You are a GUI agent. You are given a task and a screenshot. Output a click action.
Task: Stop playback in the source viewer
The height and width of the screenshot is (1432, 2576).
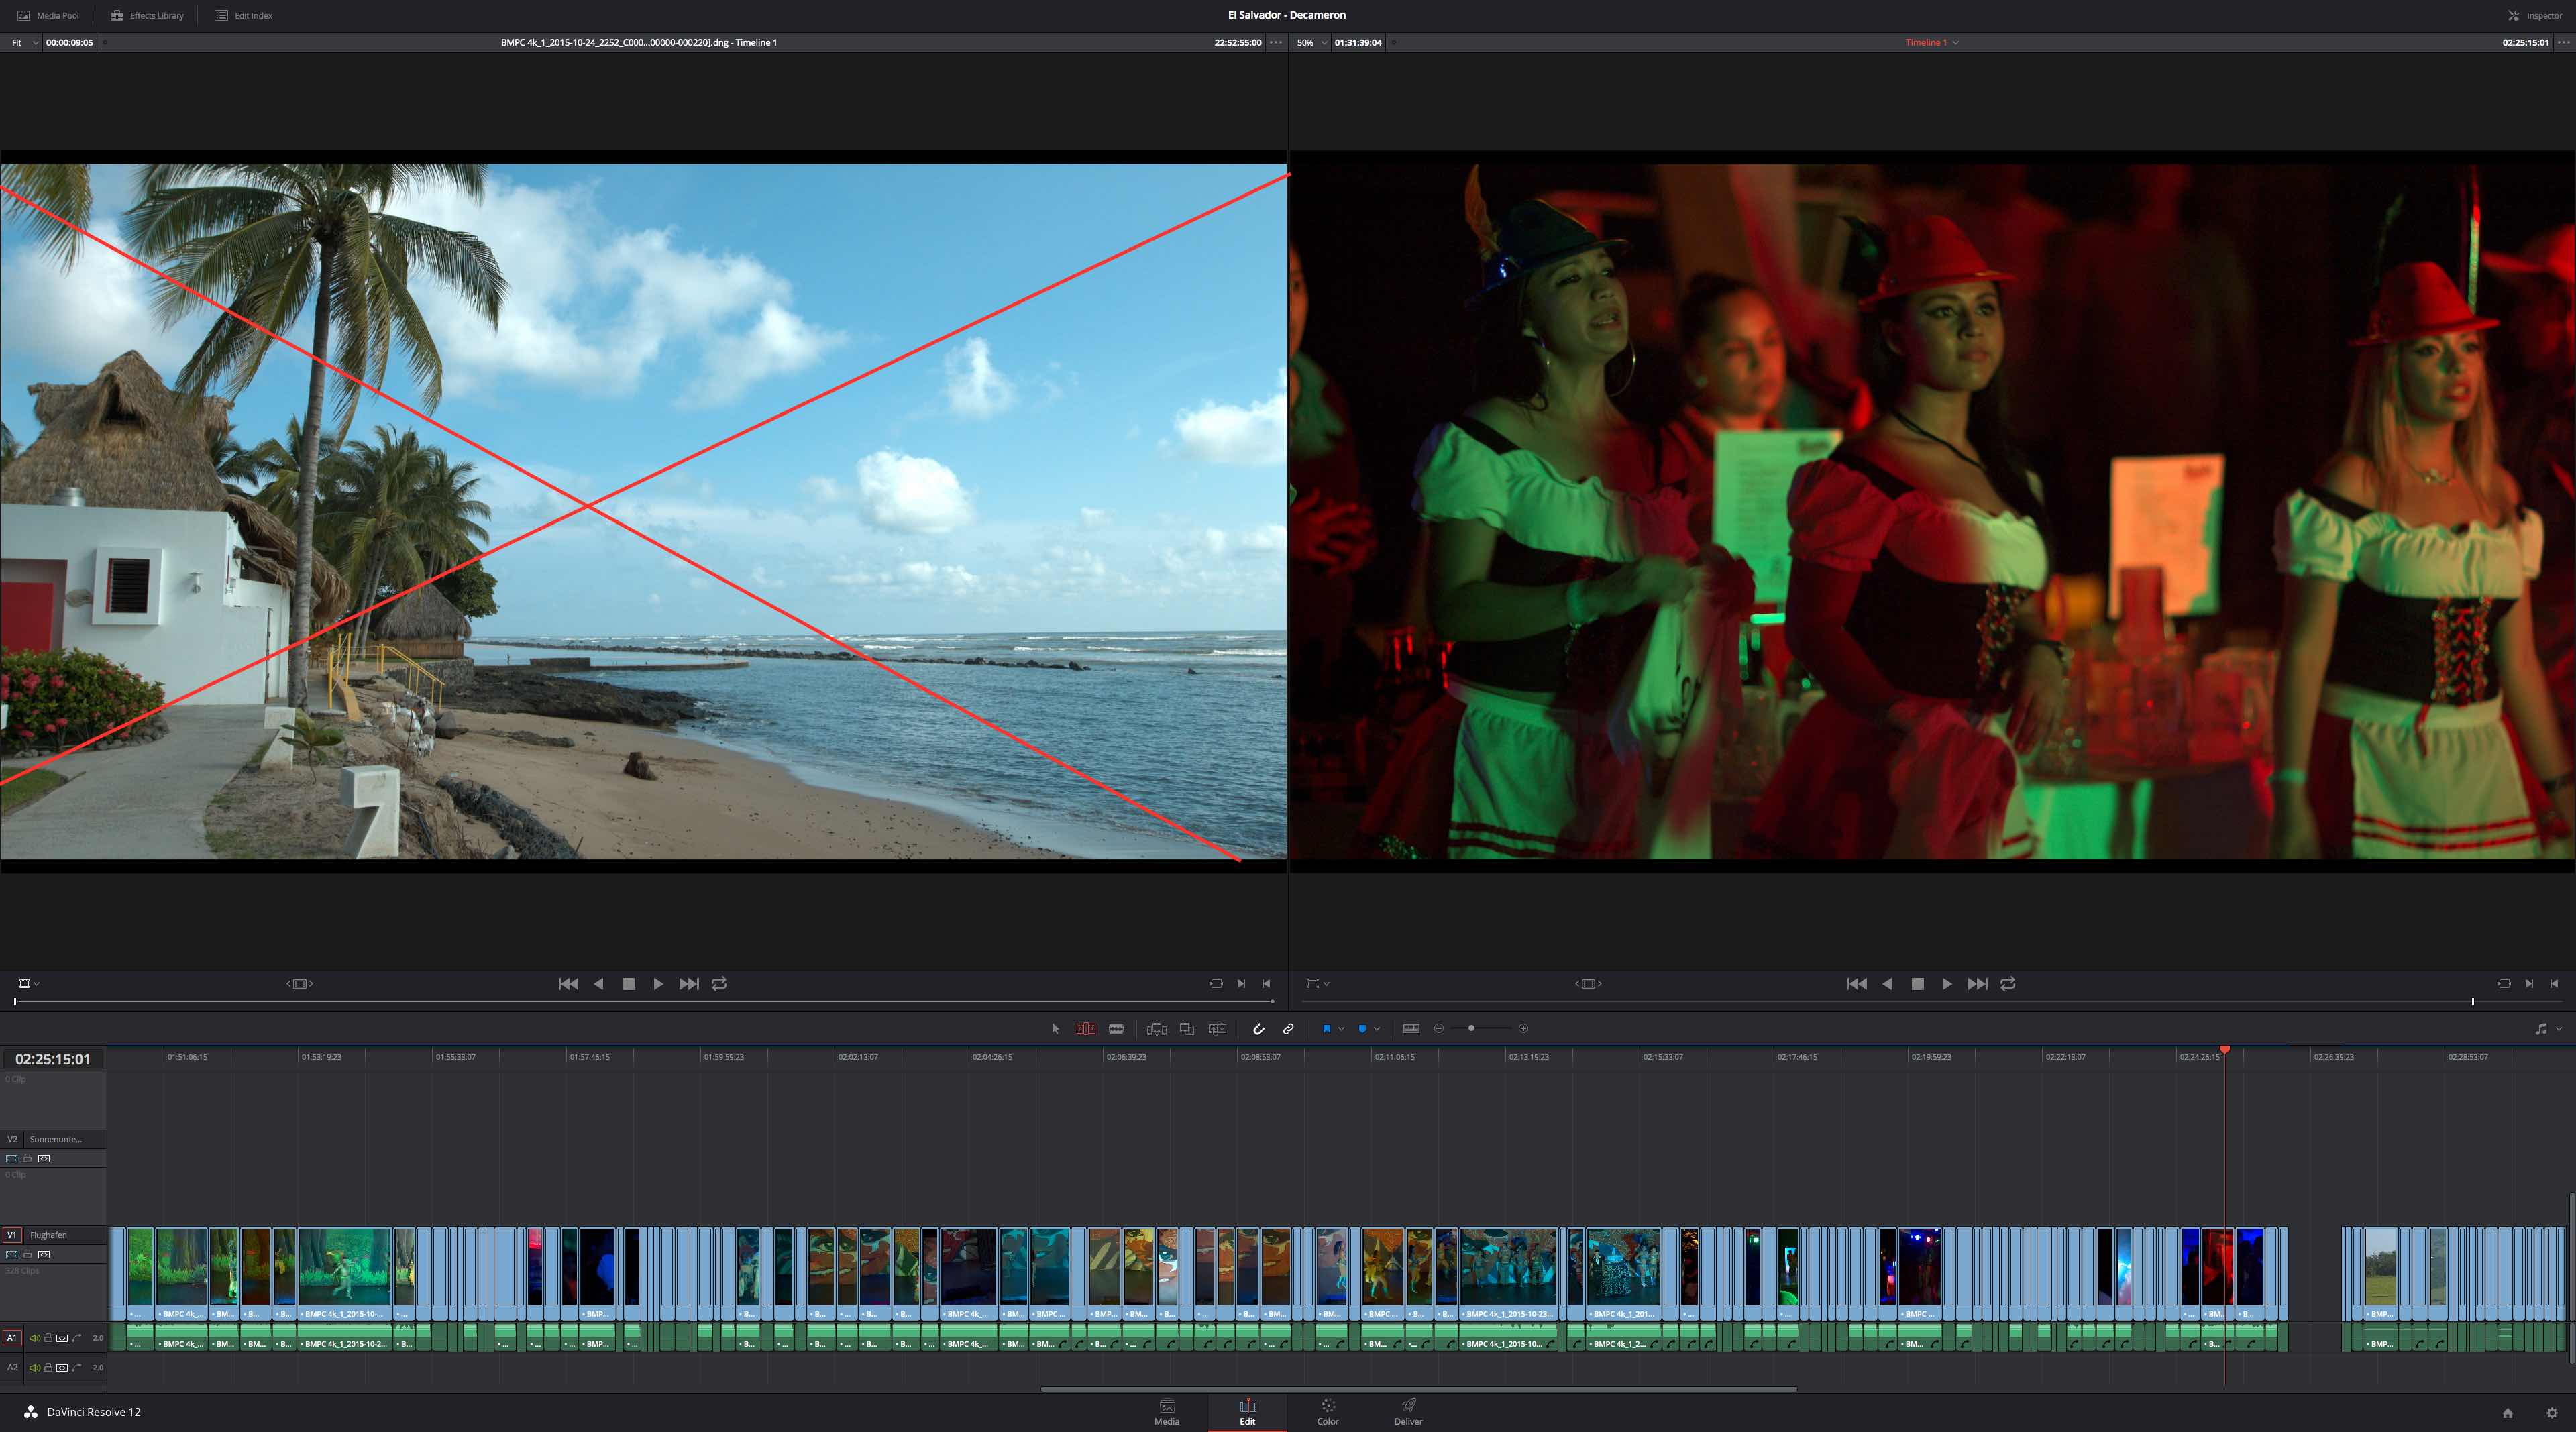[629, 984]
